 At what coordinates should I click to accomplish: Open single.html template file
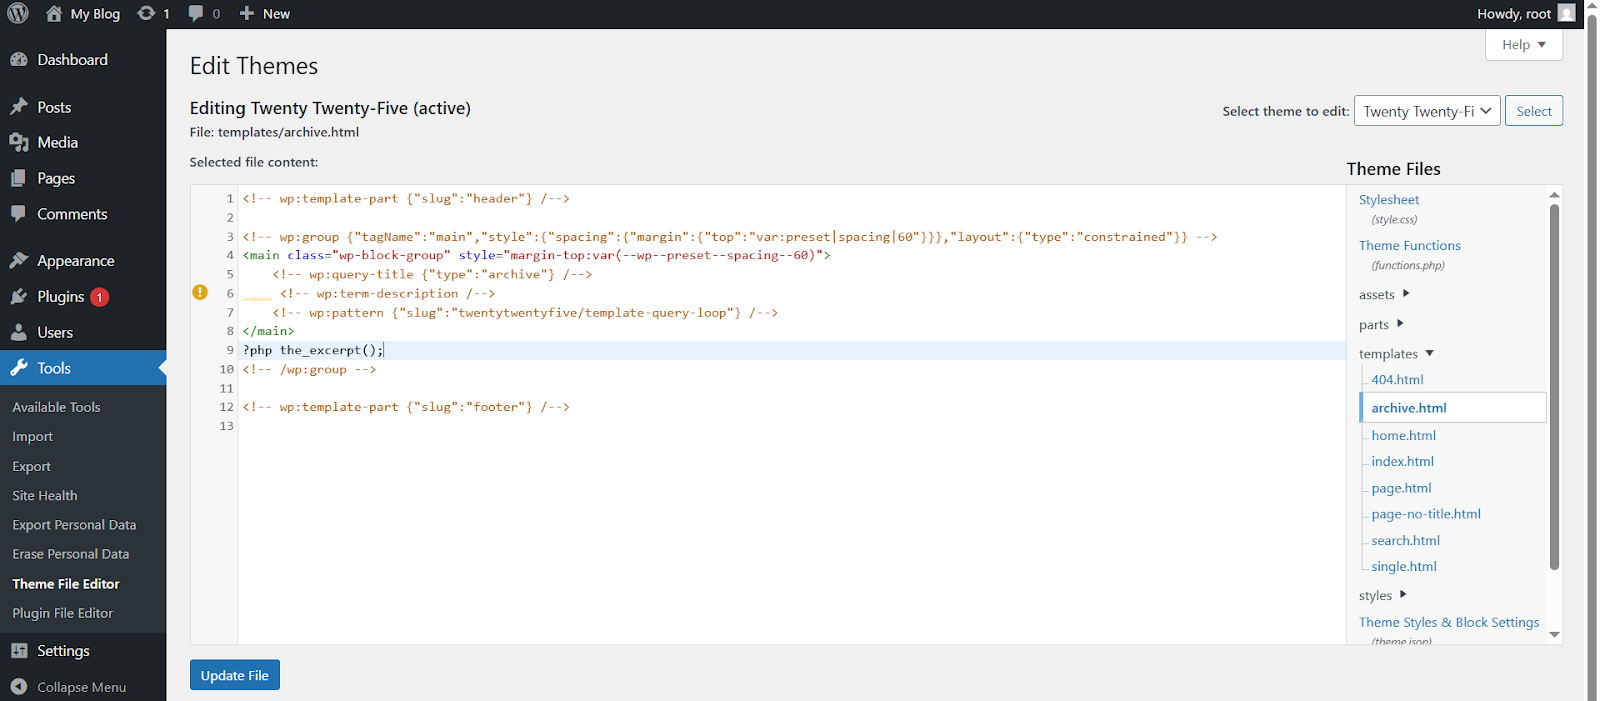[x=1404, y=566]
